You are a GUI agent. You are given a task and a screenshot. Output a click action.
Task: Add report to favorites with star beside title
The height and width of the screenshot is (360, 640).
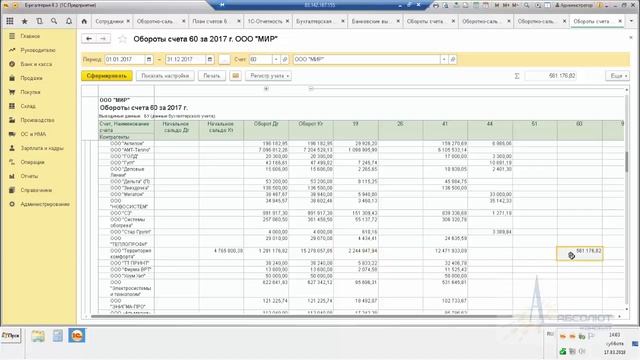click(122, 39)
